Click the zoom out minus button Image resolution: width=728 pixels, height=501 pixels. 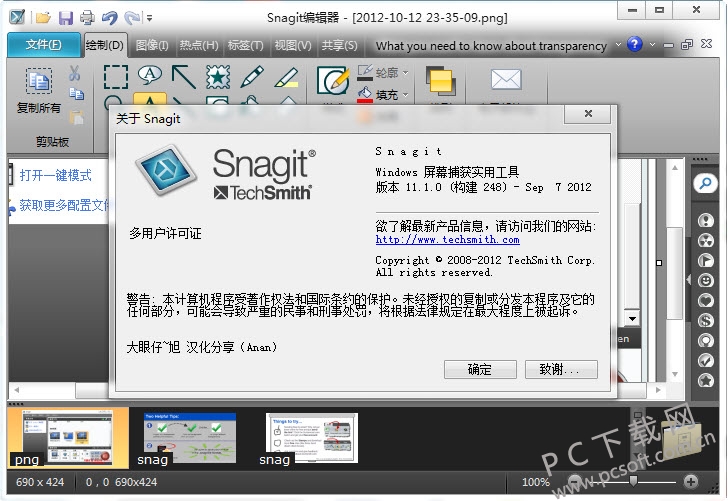coord(574,481)
